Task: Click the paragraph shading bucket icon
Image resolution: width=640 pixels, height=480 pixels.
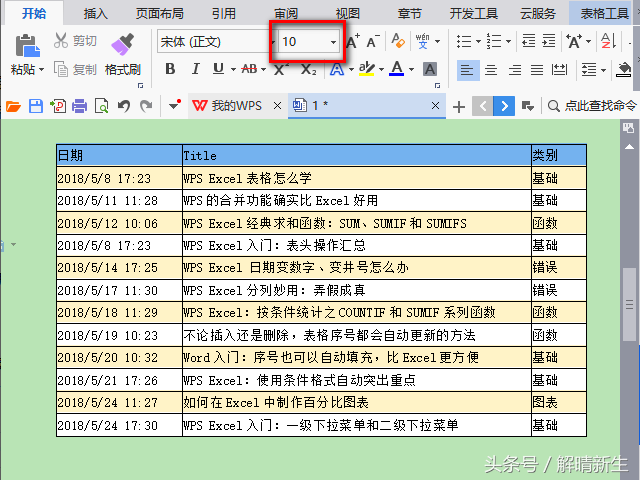Action: 623,69
